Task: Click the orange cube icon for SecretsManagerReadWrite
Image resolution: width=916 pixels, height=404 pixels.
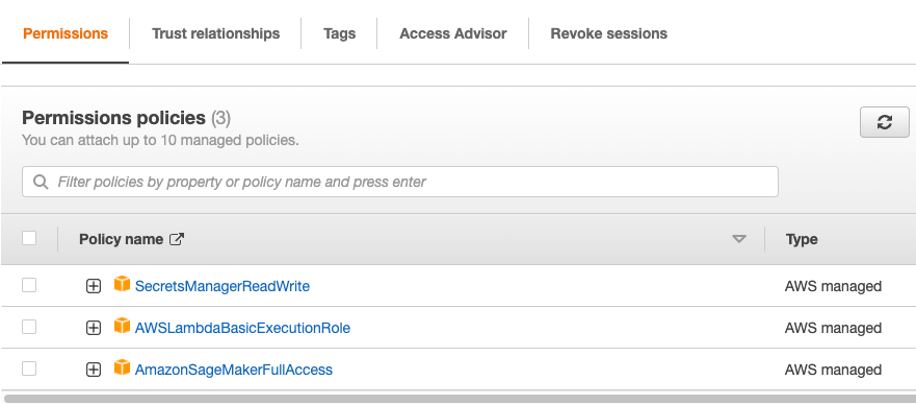Action: pos(122,284)
